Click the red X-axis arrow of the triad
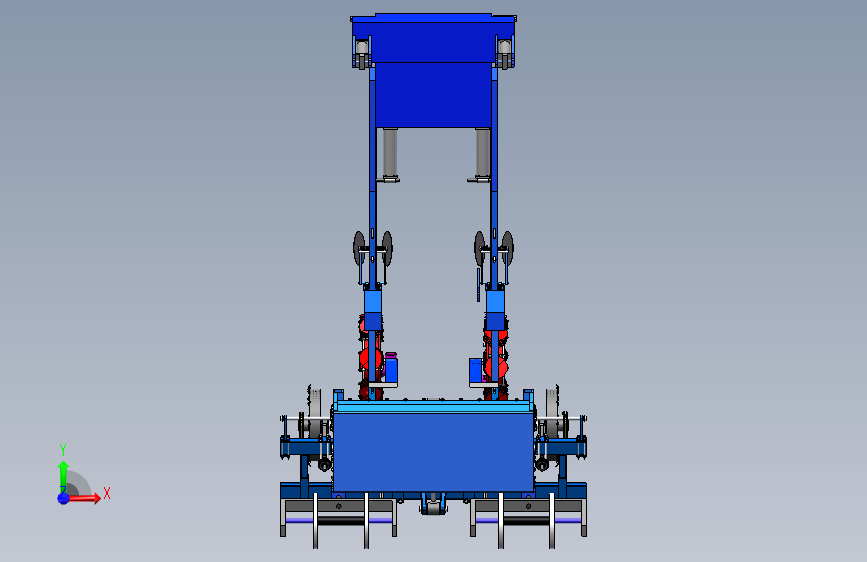Screen dimensions: 867x562 tap(85, 498)
